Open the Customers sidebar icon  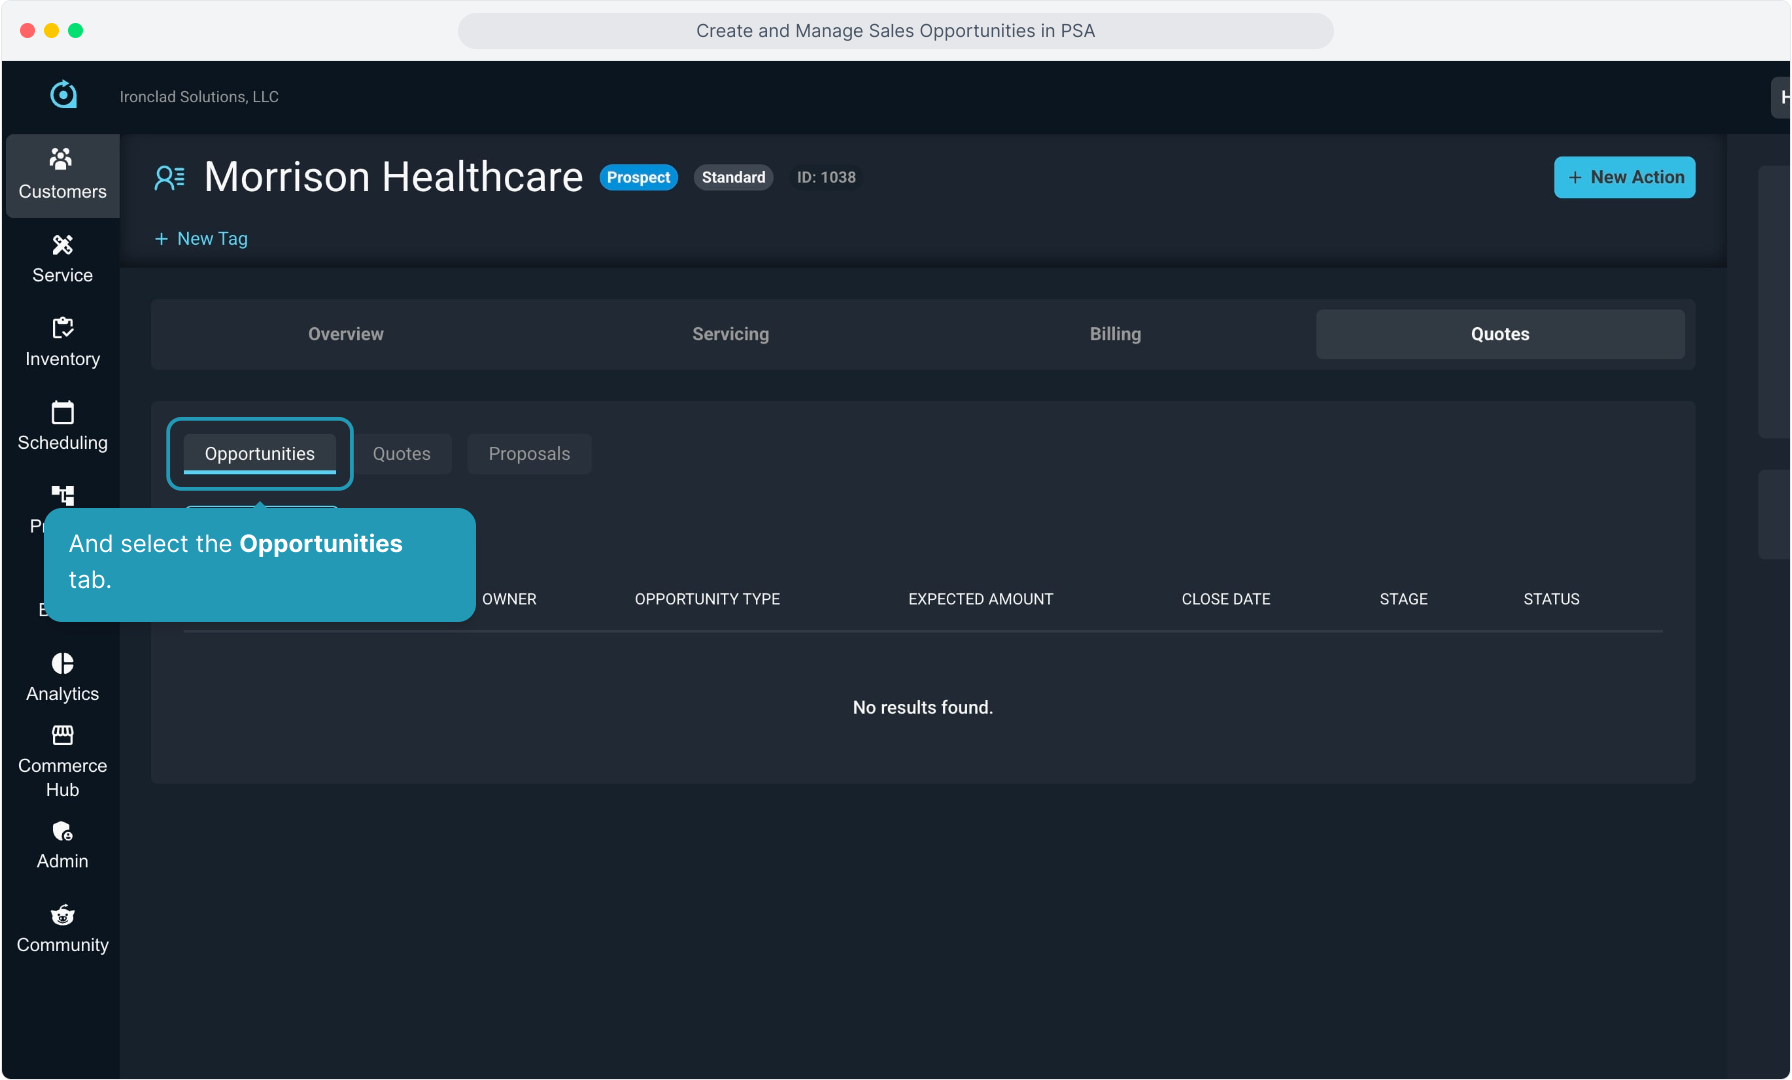pyautogui.click(x=62, y=160)
